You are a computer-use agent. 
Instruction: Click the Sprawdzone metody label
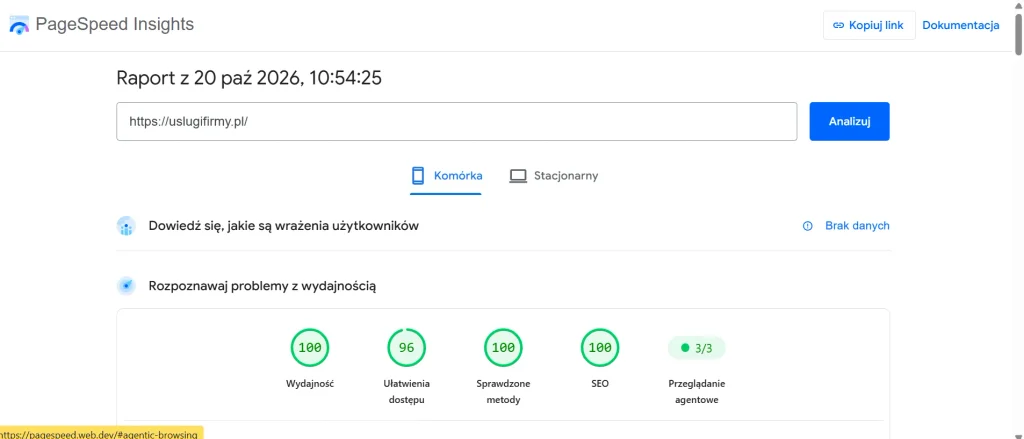click(x=504, y=391)
